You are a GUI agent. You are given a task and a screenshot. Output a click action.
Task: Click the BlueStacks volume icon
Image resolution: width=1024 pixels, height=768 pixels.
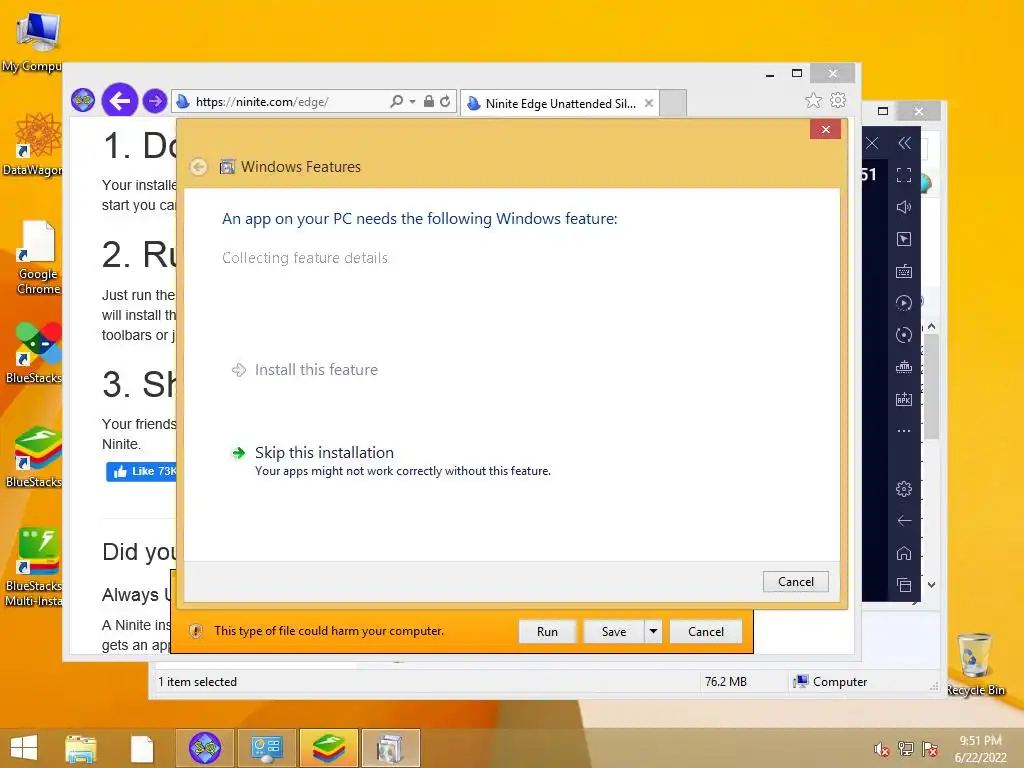pos(904,207)
